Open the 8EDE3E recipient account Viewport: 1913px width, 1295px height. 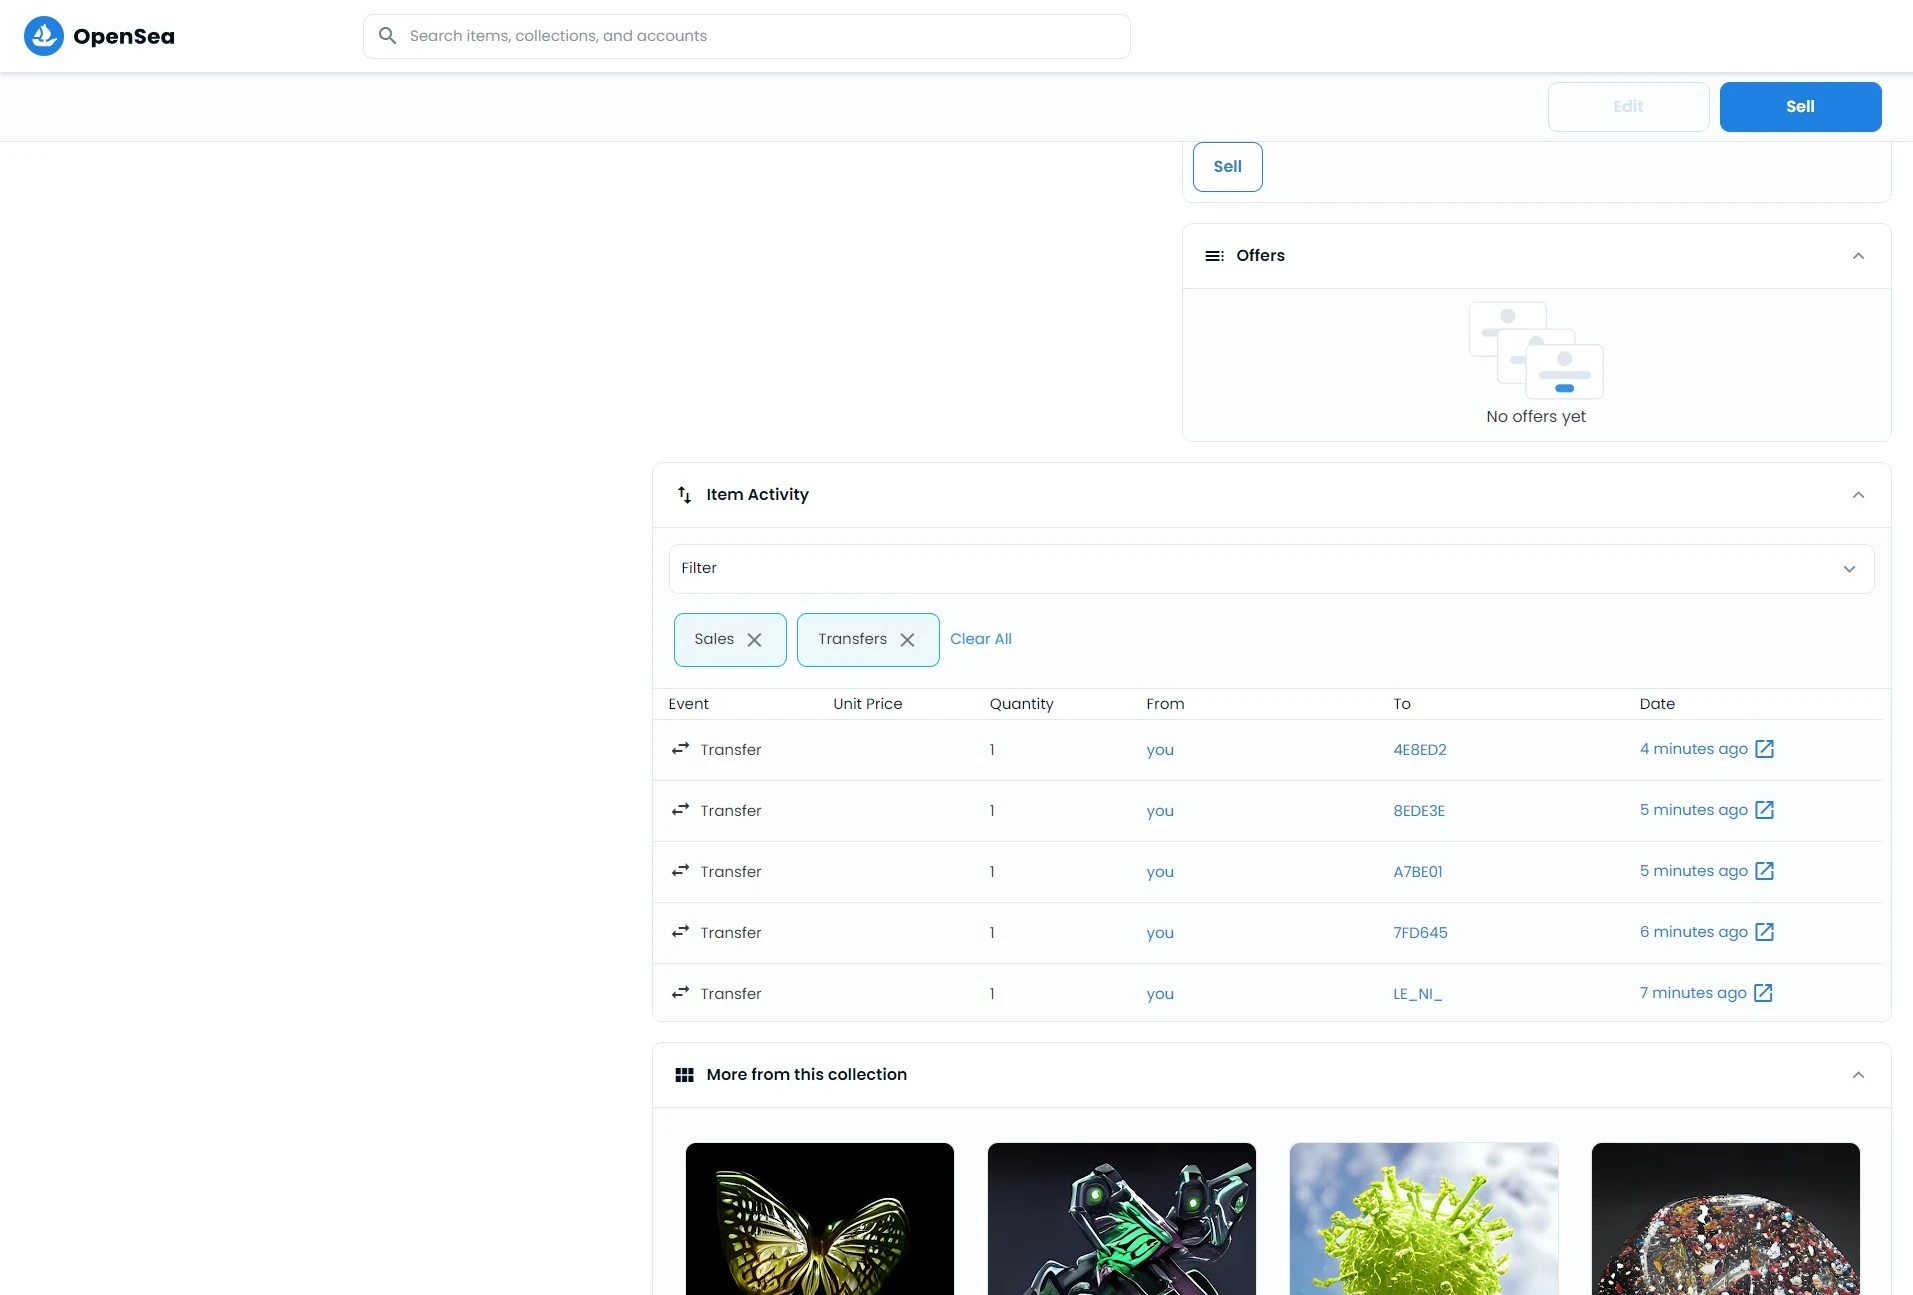tap(1419, 811)
